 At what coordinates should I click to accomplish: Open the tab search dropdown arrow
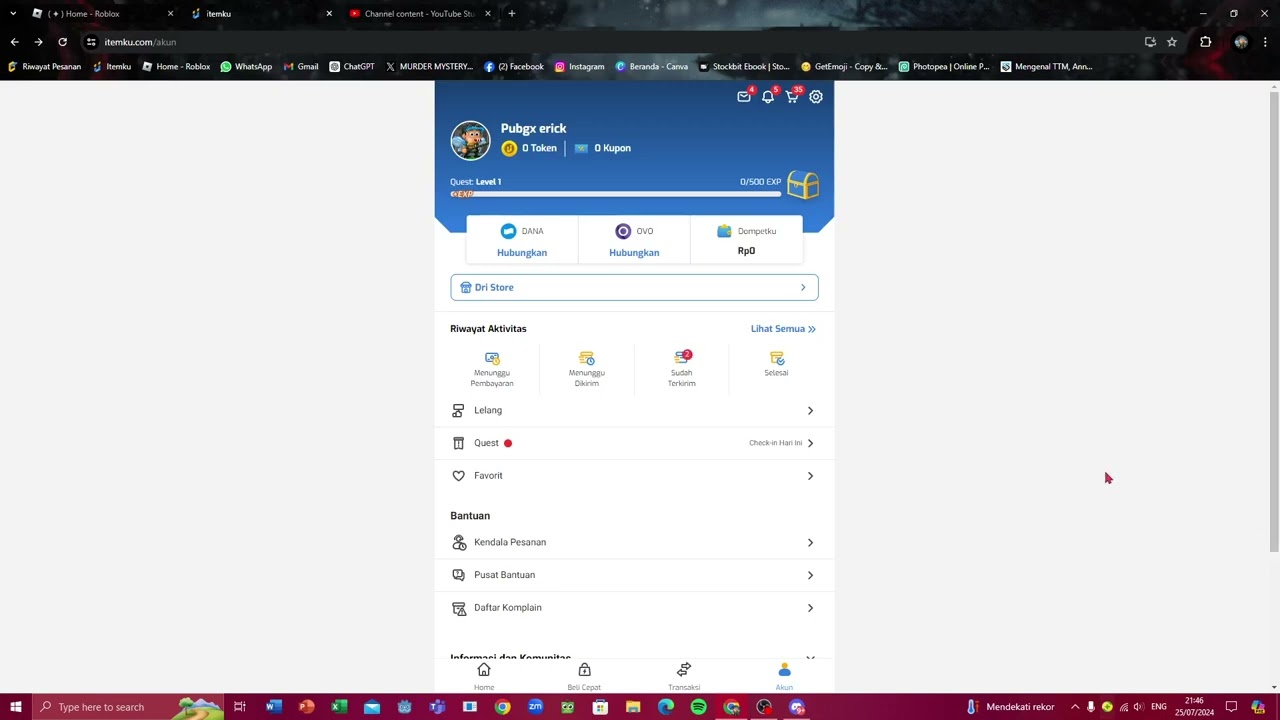click(13, 14)
